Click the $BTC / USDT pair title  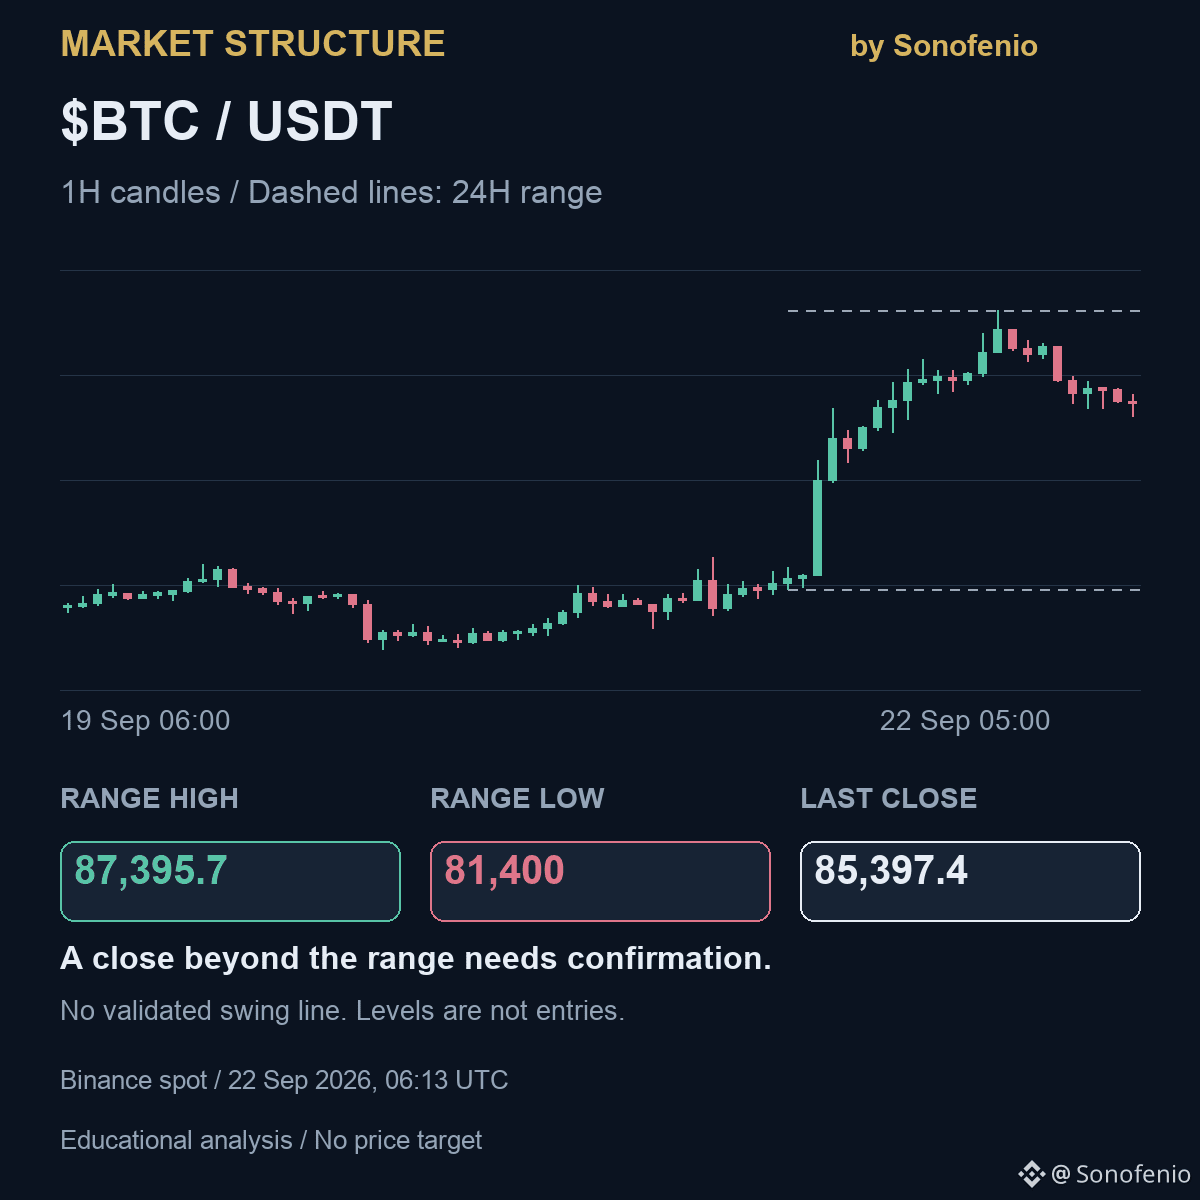click(x=227, y=122)
